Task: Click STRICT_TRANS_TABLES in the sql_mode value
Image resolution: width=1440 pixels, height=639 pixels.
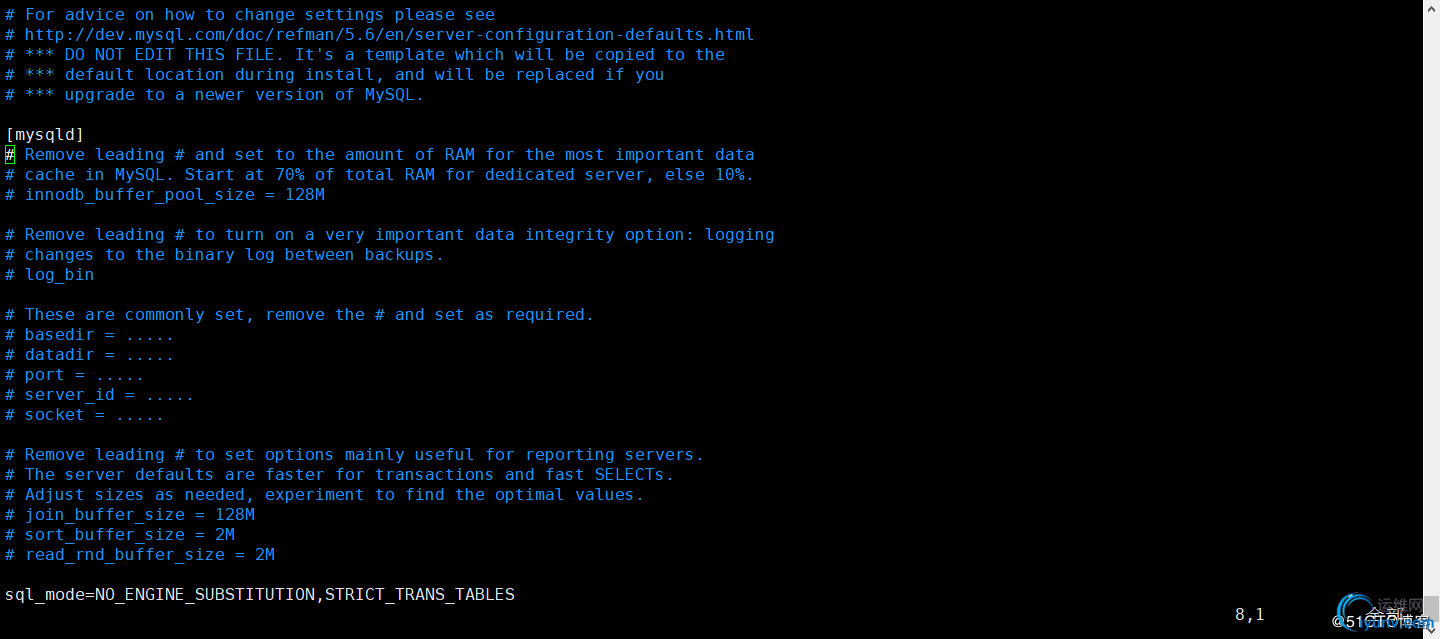Action: point(420,595)
